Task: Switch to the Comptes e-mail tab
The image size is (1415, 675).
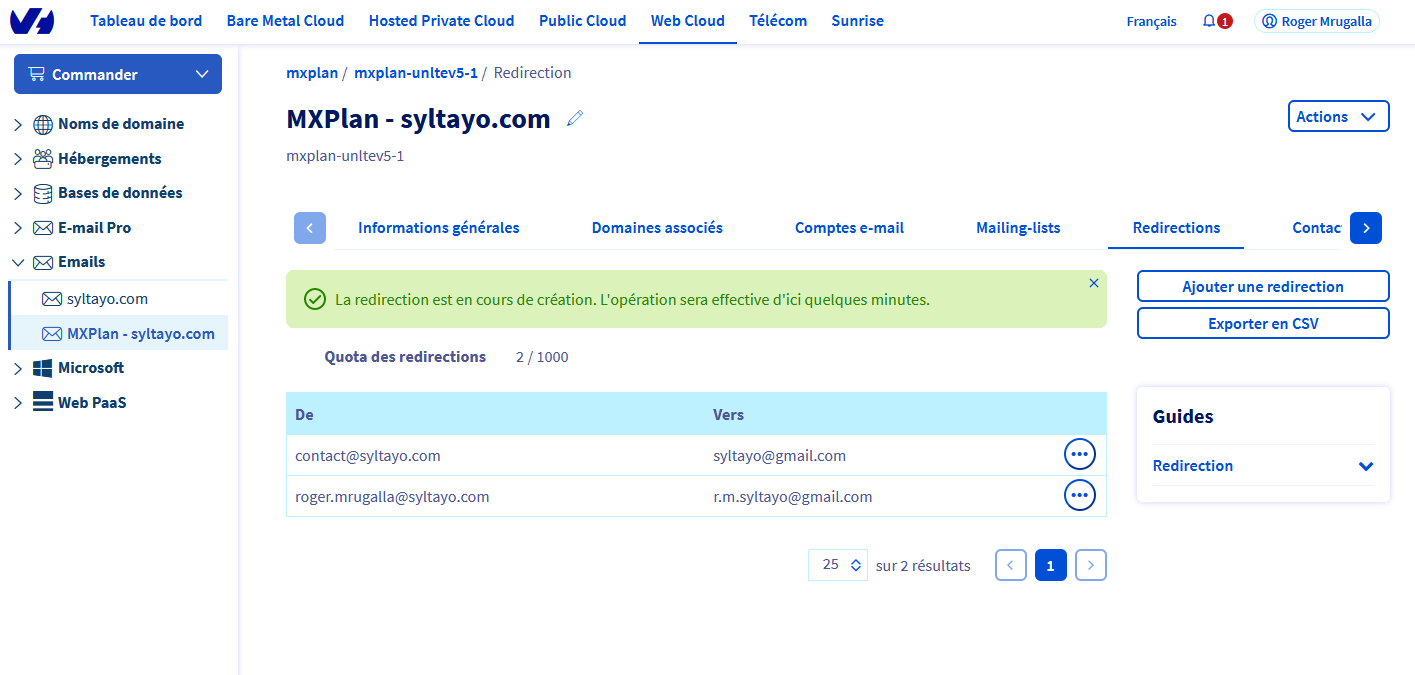Action: pos(849,228)
